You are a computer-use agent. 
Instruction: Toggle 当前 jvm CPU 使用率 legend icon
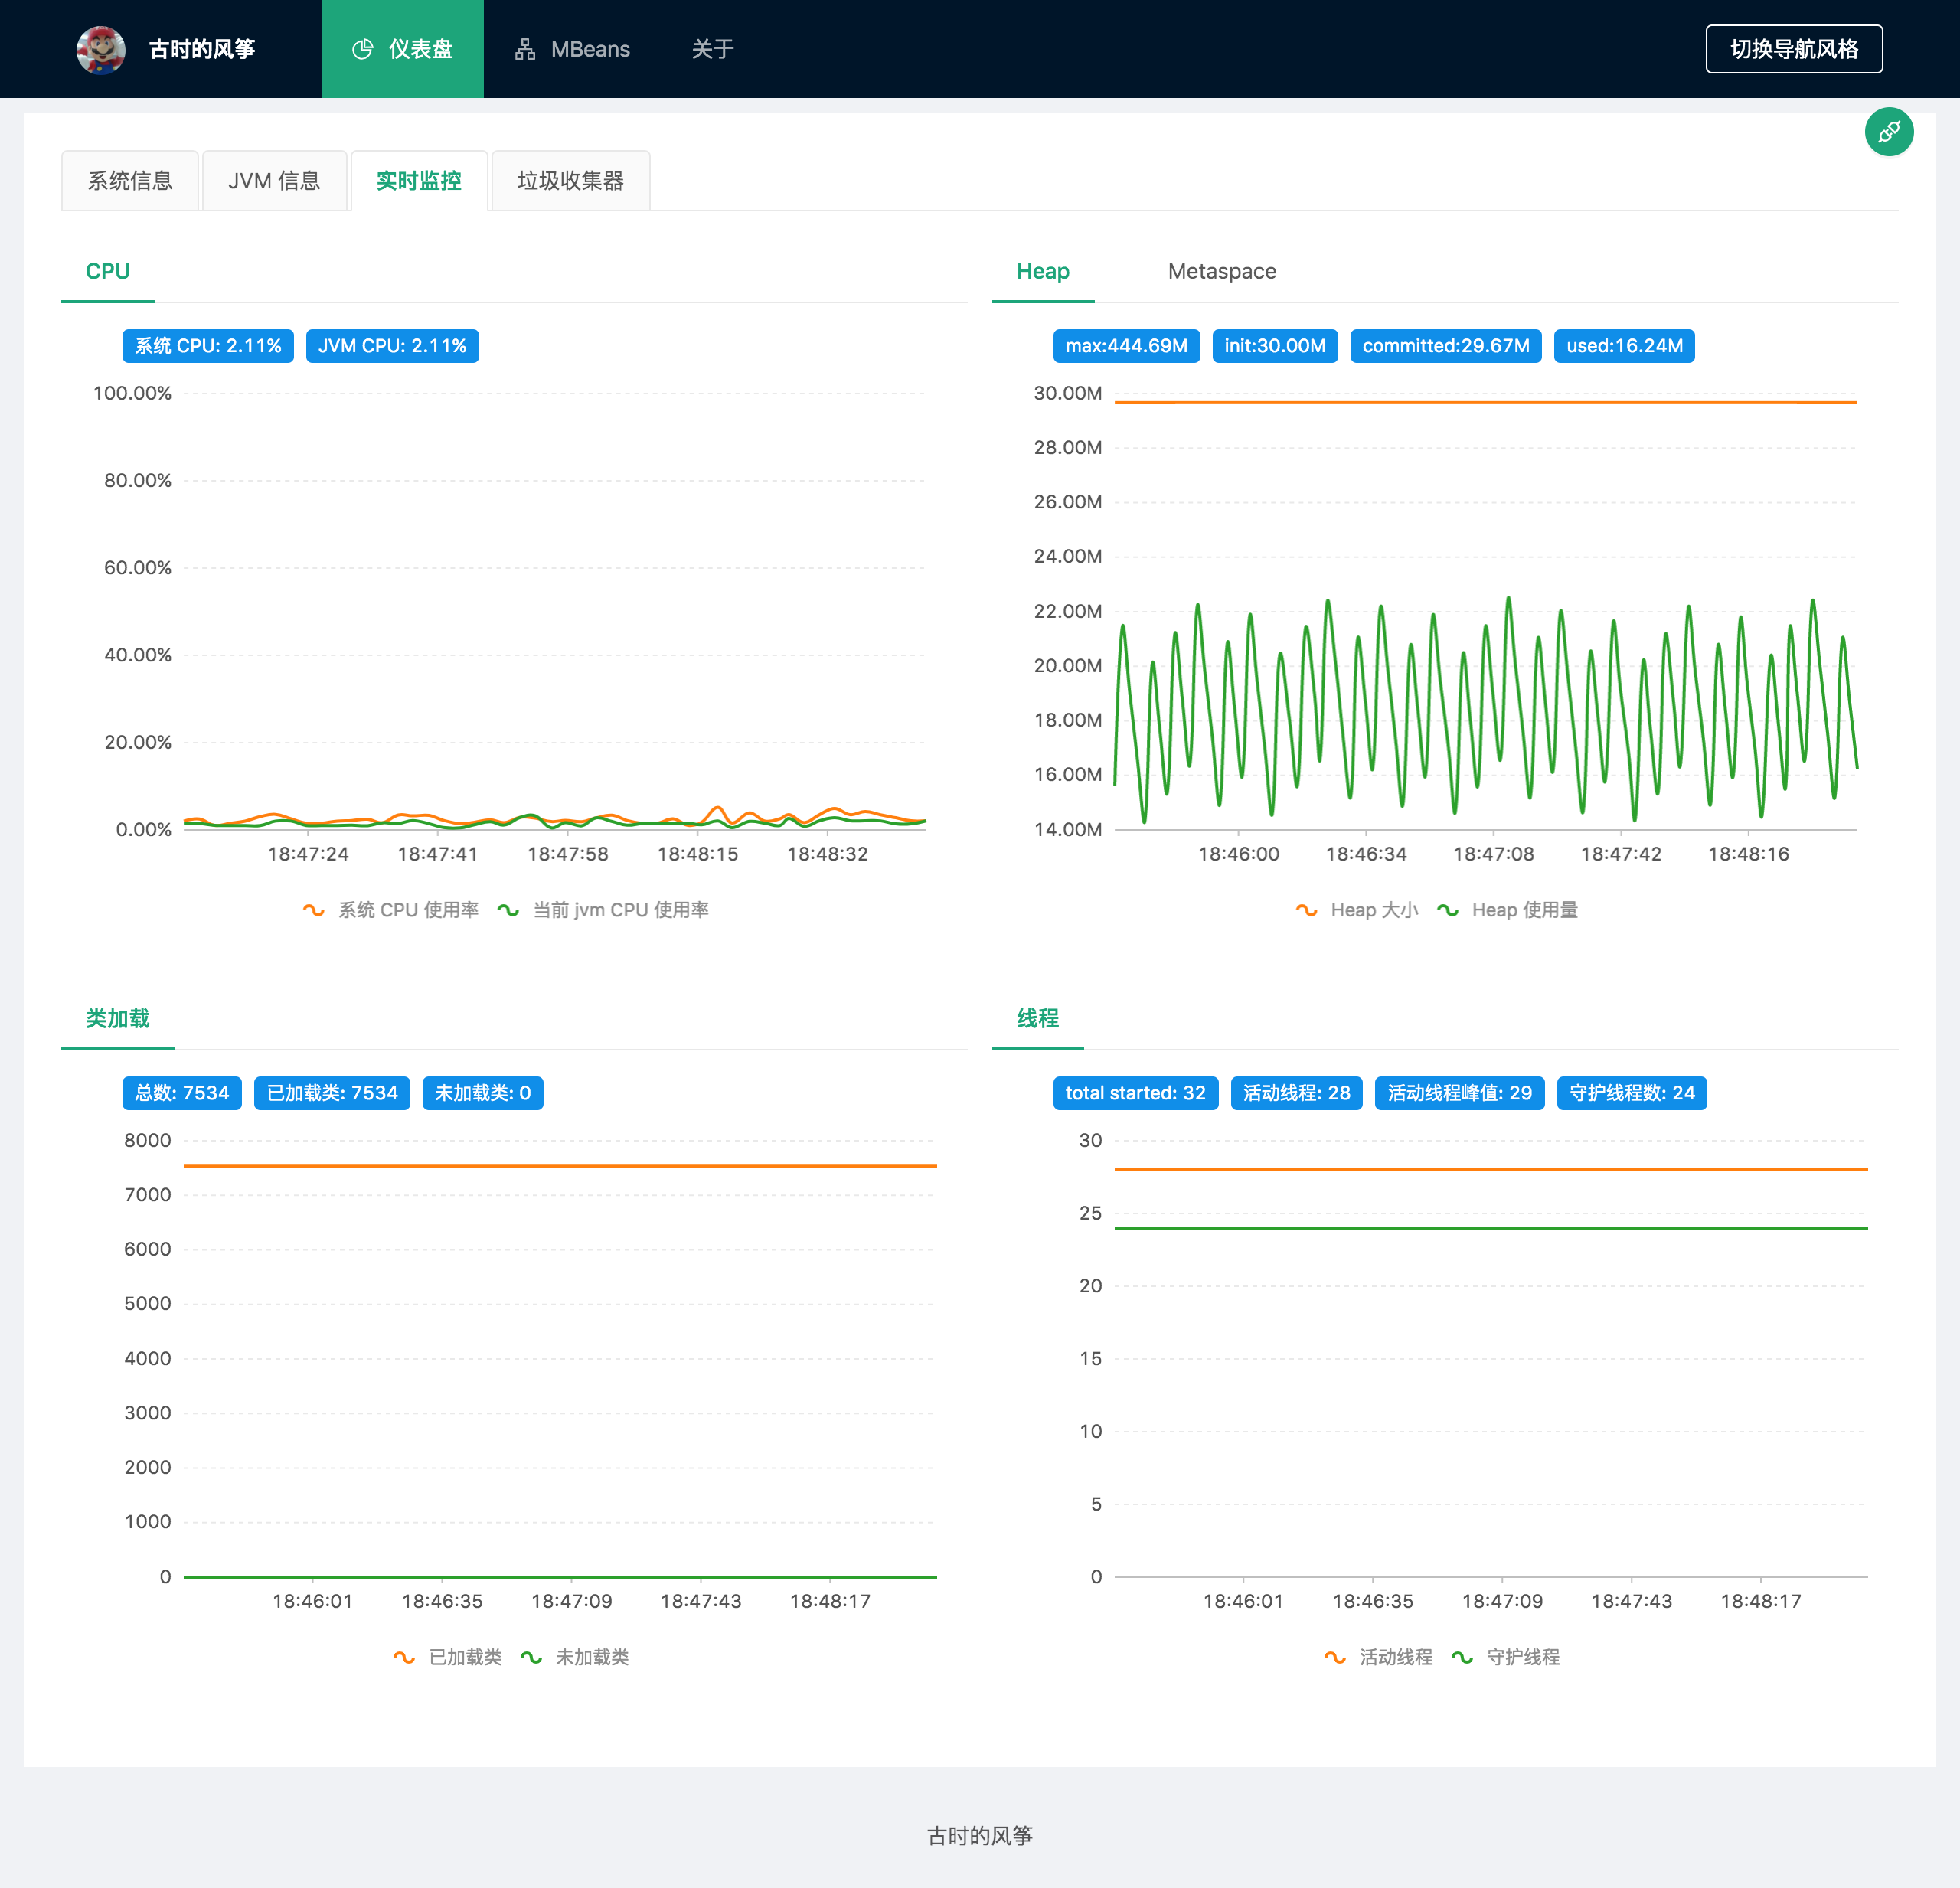[508, 910]
